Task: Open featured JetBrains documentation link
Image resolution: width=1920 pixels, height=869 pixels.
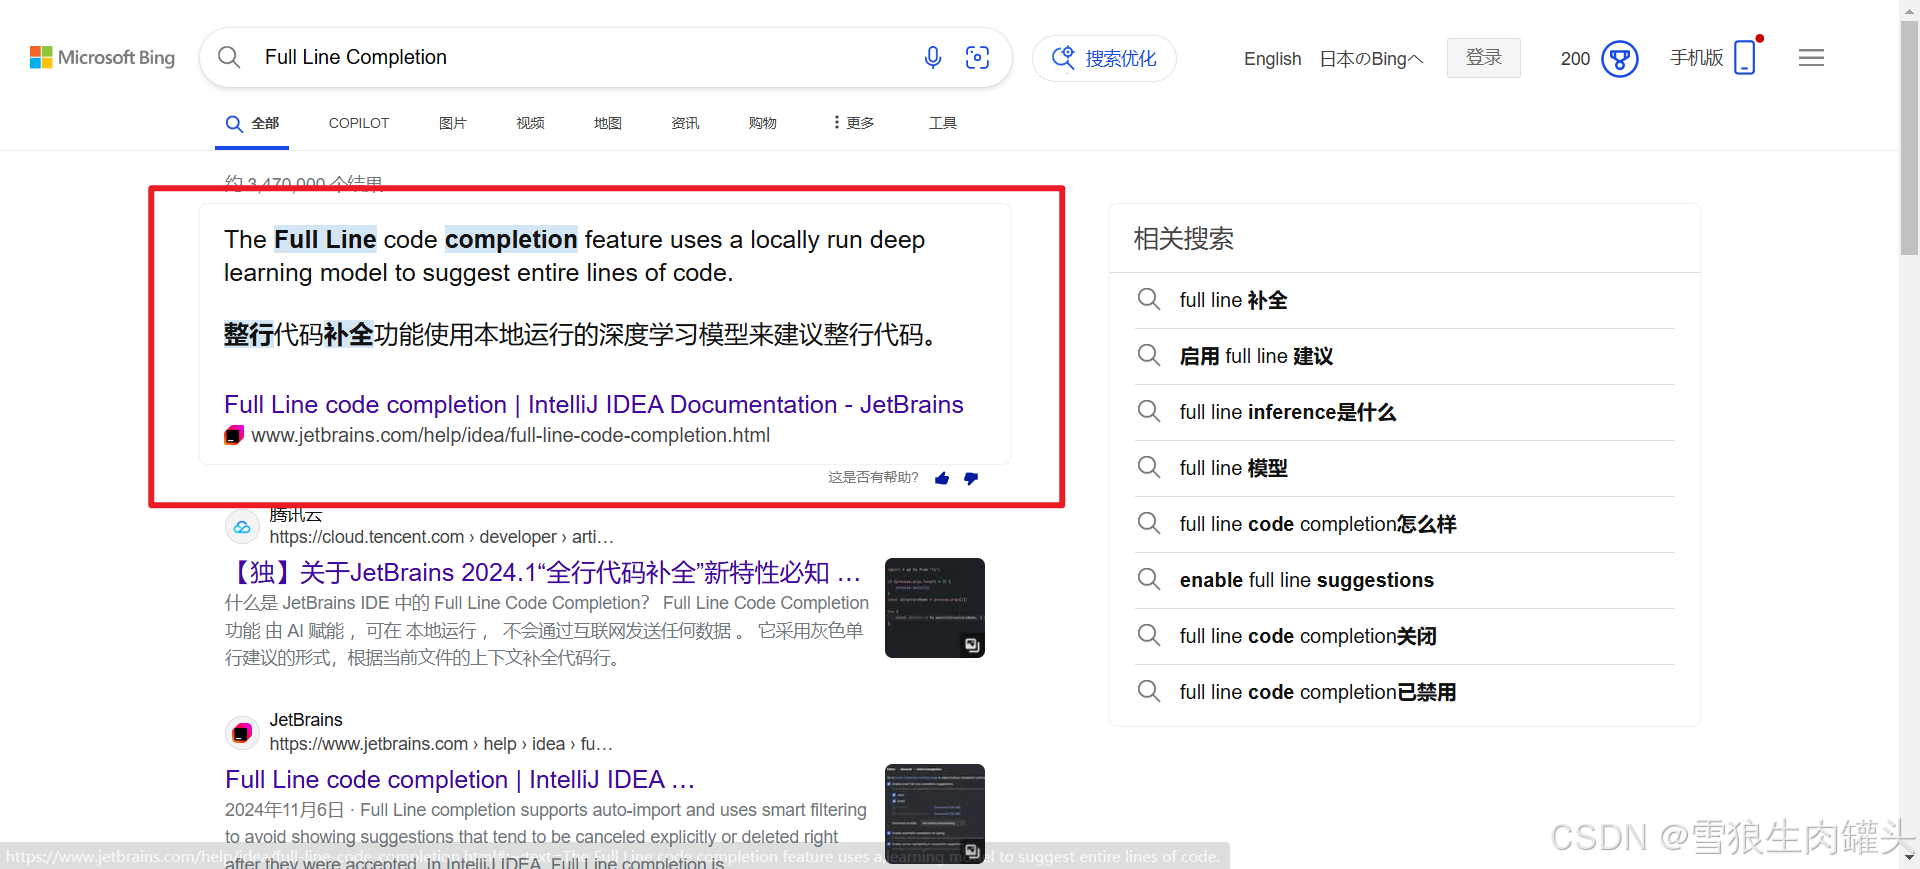Action: [593, 404]
